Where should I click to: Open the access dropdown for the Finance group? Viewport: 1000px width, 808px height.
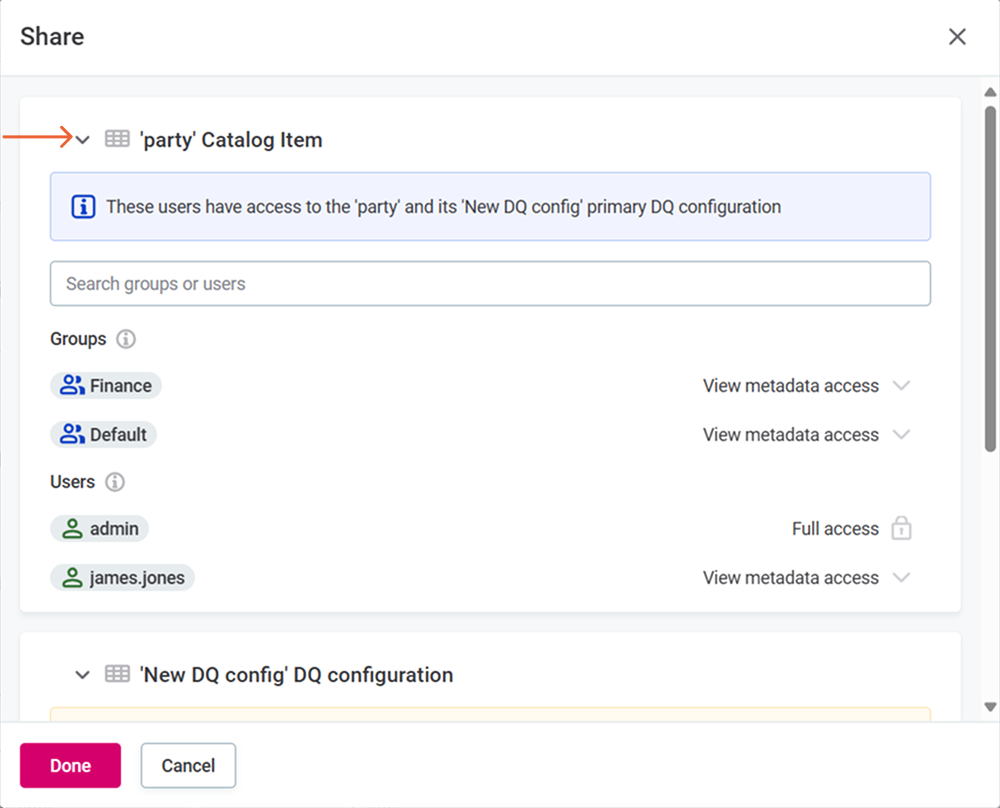pyautogui.click(x=901, y=385)
